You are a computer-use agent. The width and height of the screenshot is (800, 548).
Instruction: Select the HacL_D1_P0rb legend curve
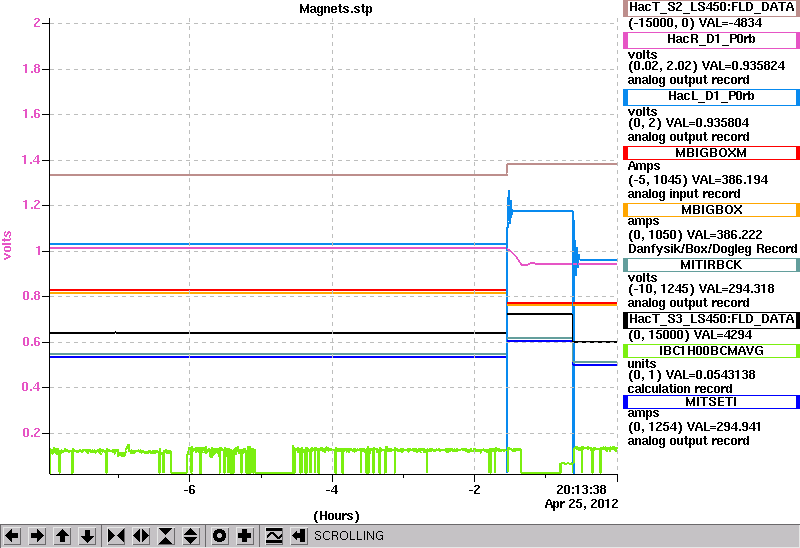711,96
